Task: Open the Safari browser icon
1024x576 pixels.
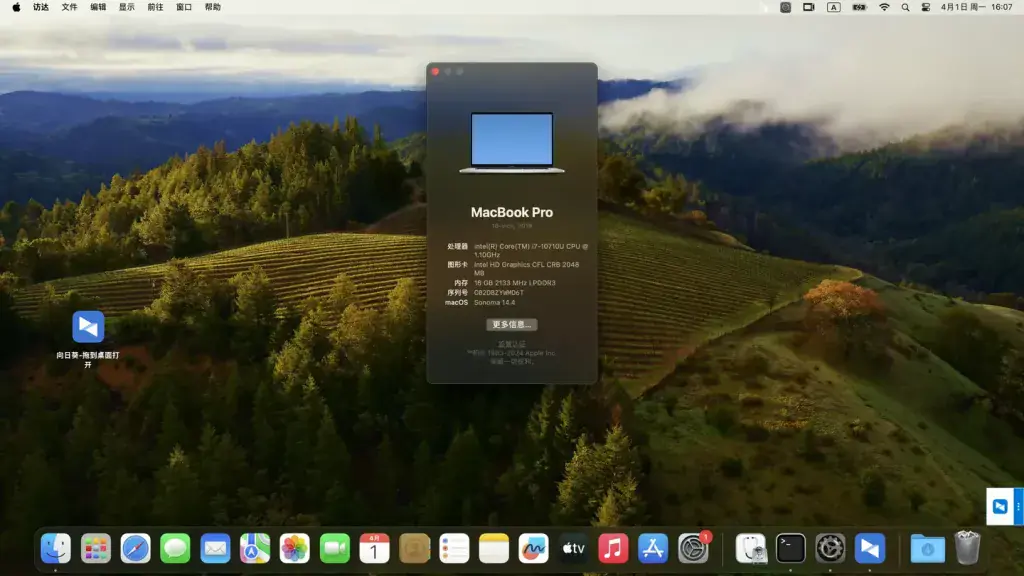Action: click(135, 548)
